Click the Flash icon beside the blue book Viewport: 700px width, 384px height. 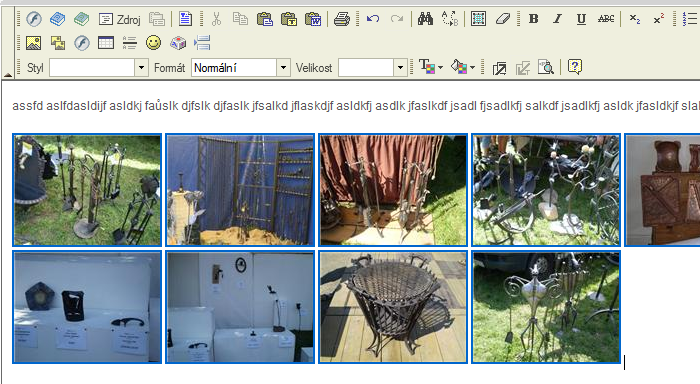(x=34, y=19)
